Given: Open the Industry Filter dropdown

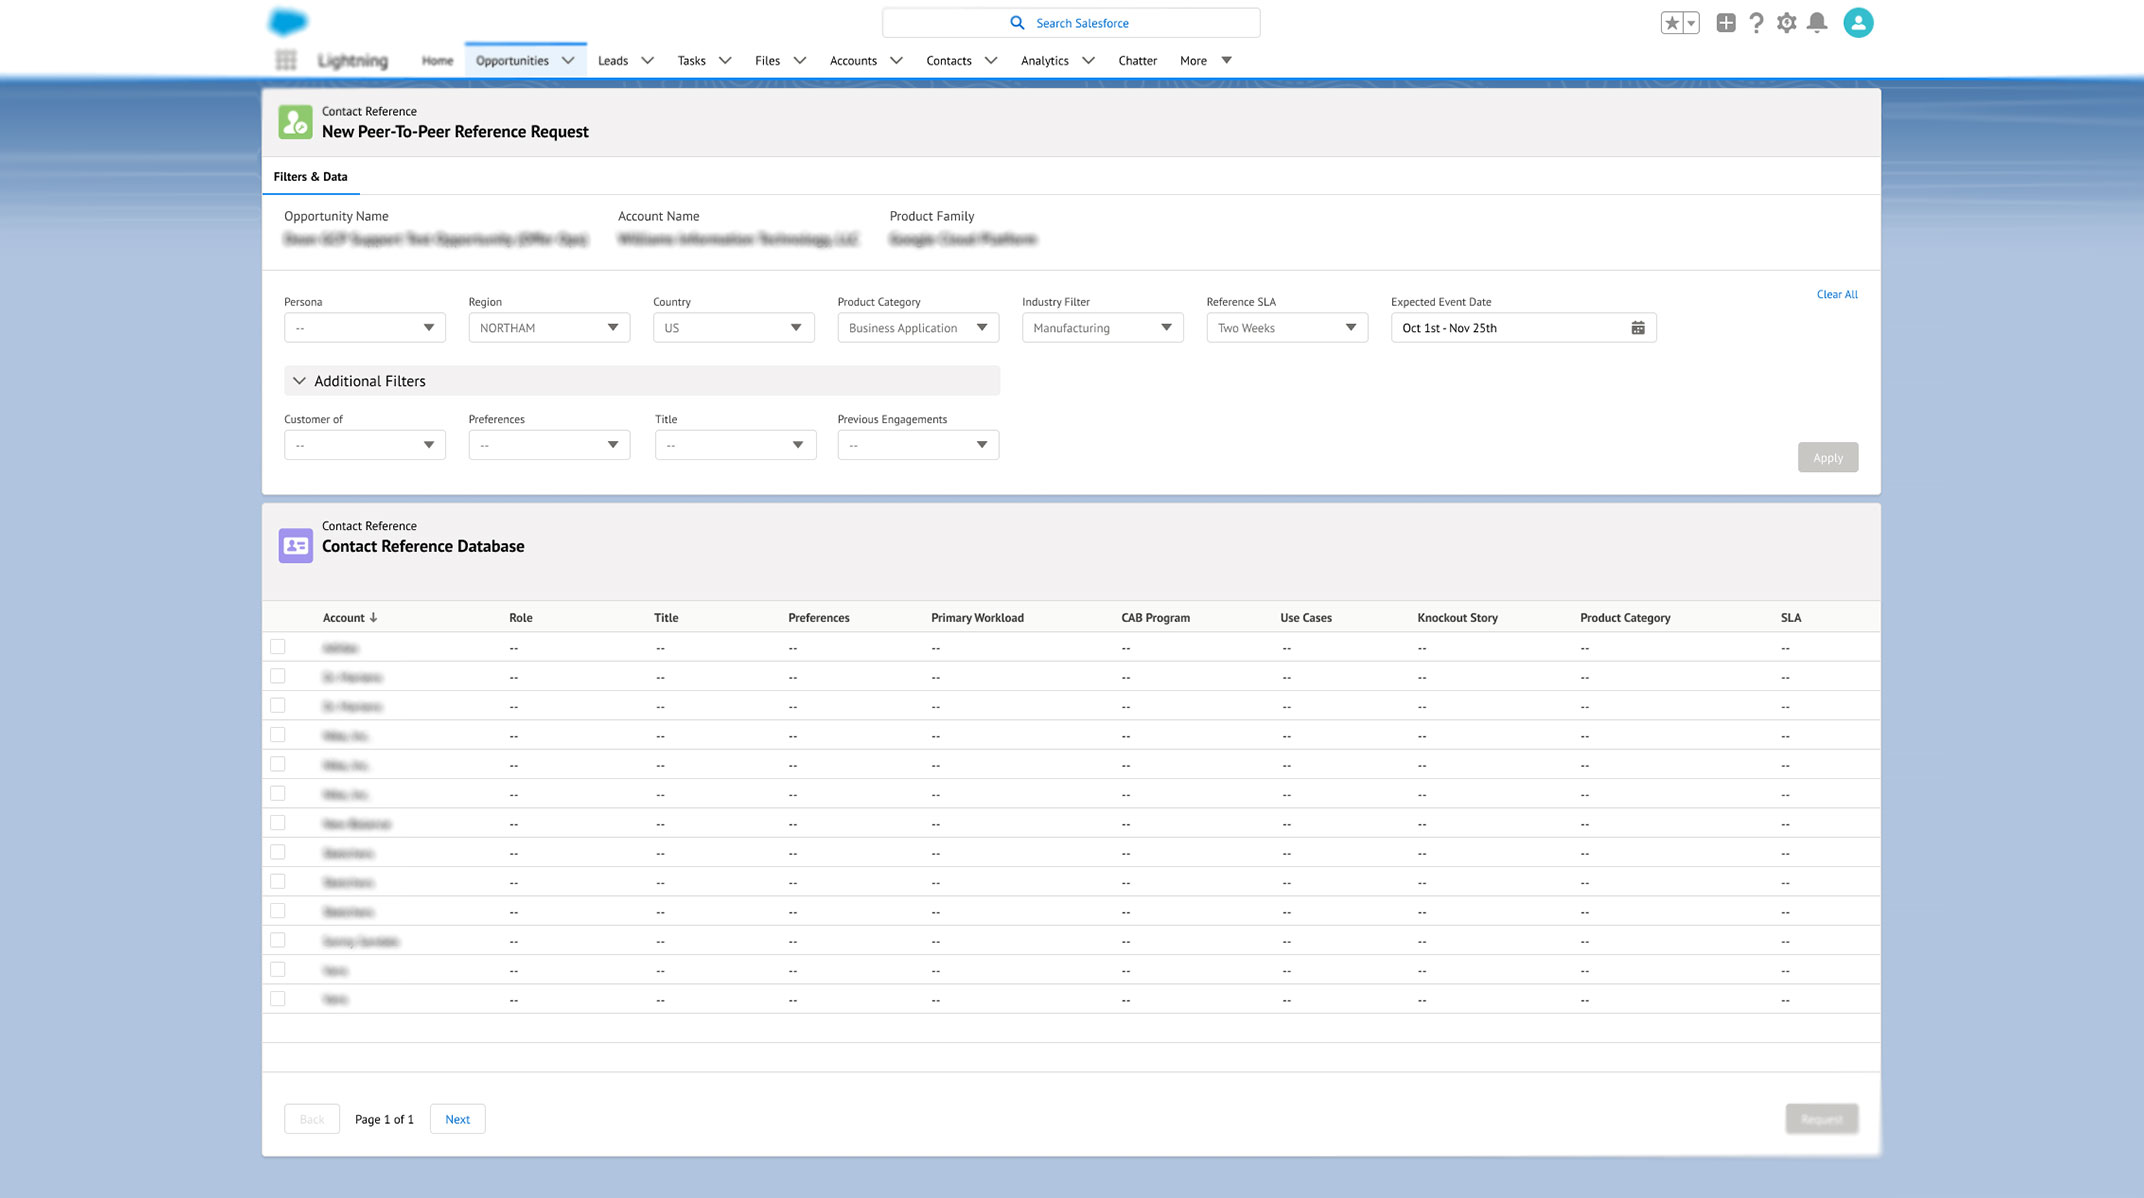Looking at the screenshot, I should coord(1102,328).
